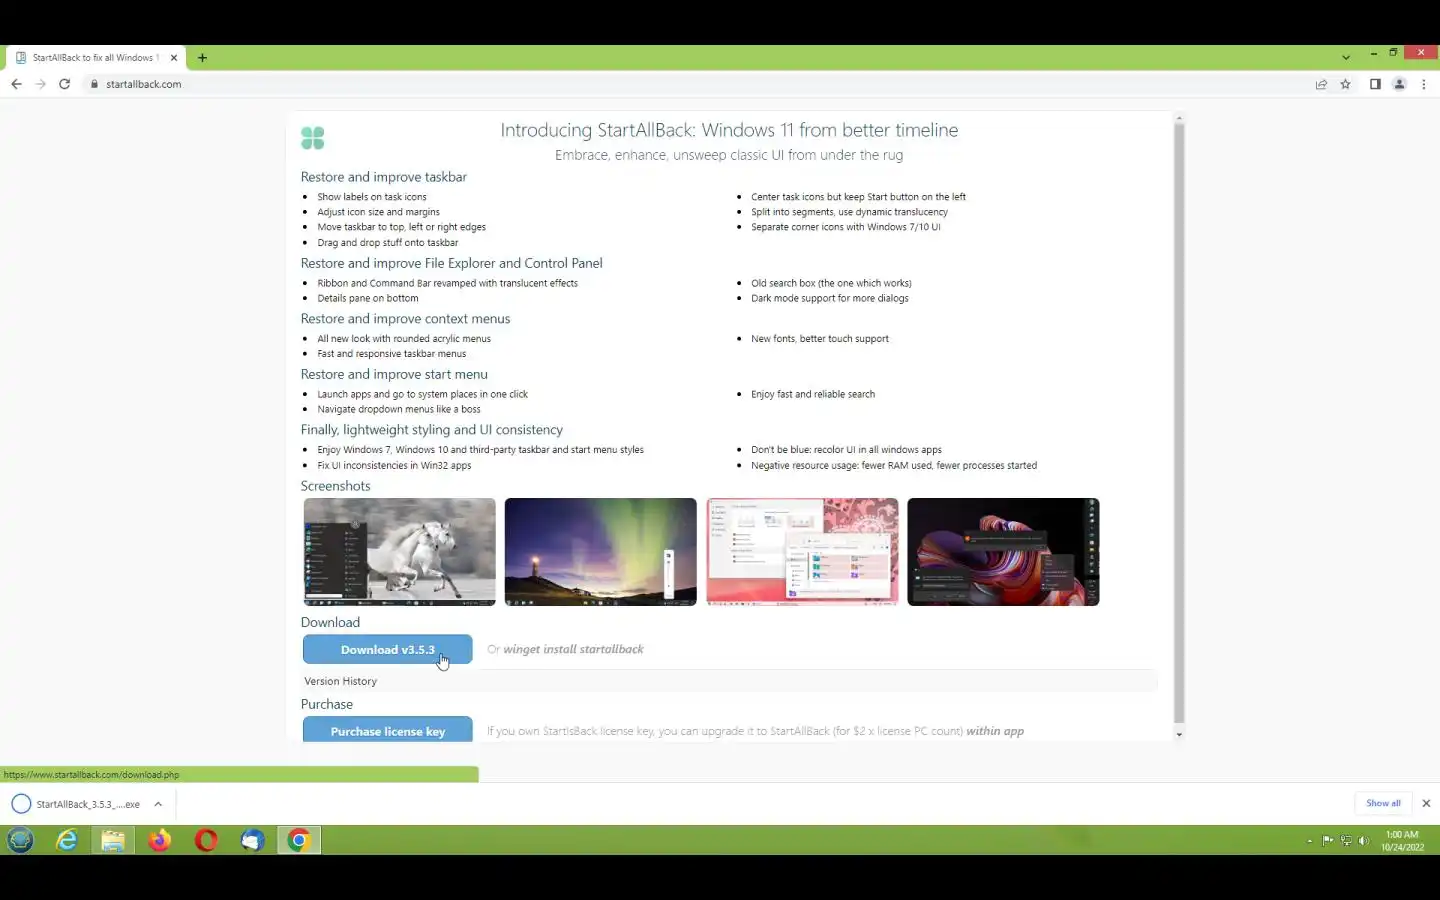Open the StartAllBack_3.5.3 exe download item

click(x=79, y=804)
